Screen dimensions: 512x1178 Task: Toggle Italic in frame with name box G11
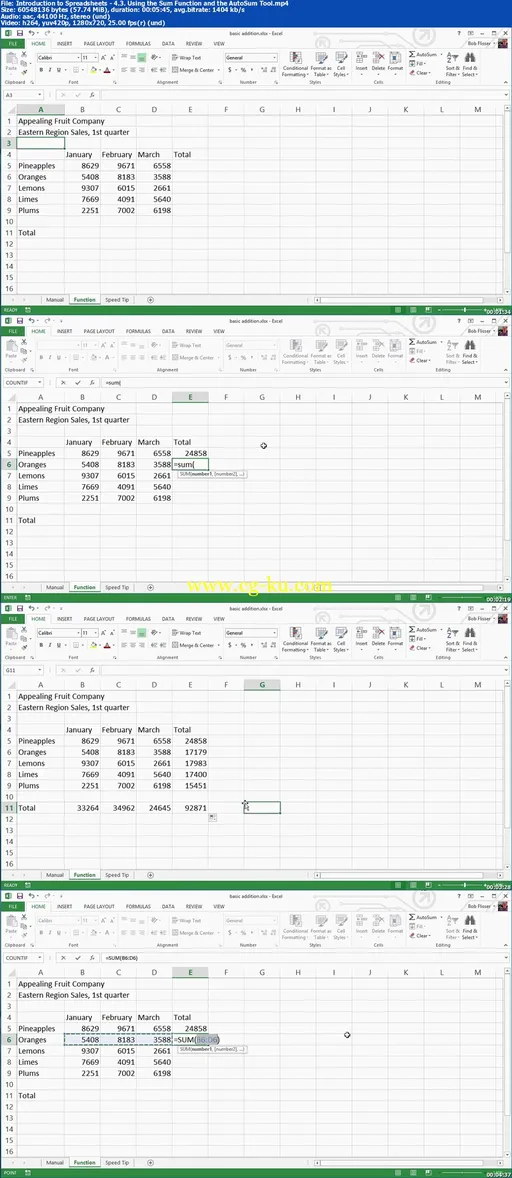point(50,645)
